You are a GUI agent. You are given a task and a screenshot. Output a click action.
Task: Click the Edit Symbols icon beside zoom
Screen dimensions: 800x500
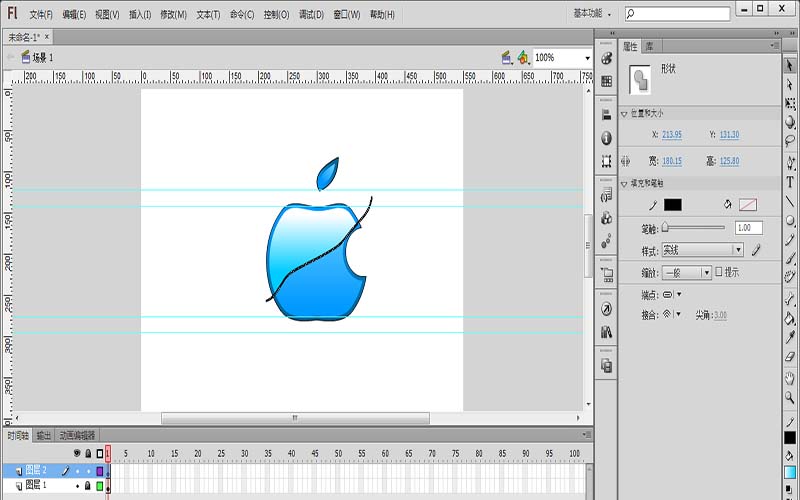(x=523, y=58)
